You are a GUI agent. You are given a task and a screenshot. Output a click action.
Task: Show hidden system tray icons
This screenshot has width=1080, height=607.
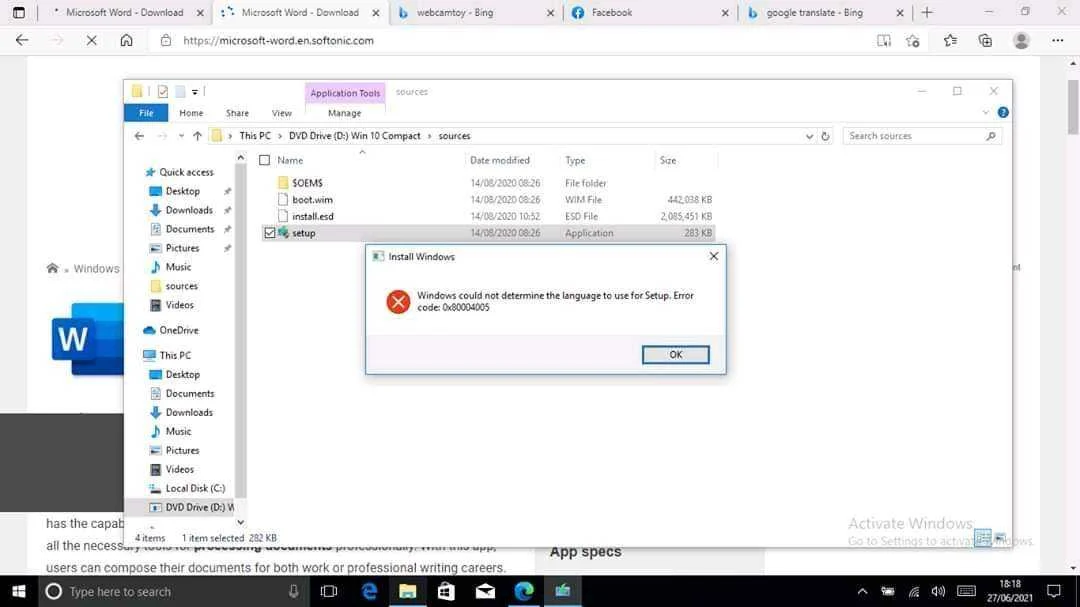point(862,591)
